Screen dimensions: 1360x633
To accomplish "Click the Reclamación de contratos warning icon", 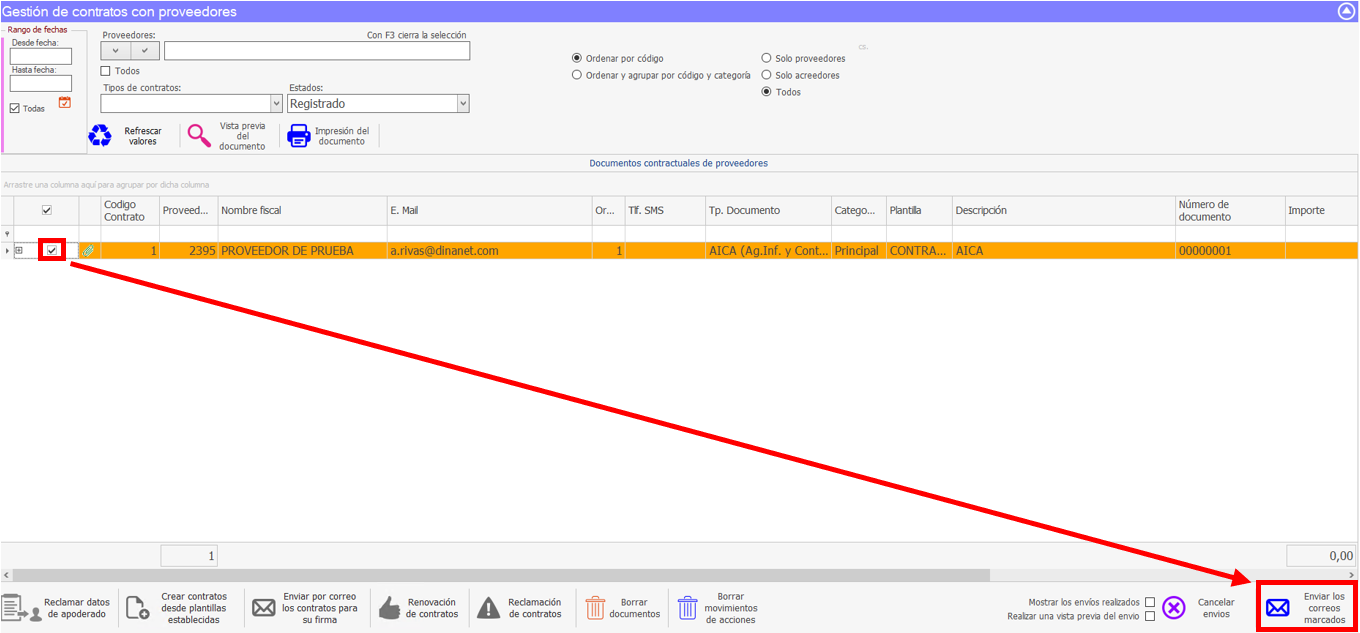I will click(x=488, y=608).
